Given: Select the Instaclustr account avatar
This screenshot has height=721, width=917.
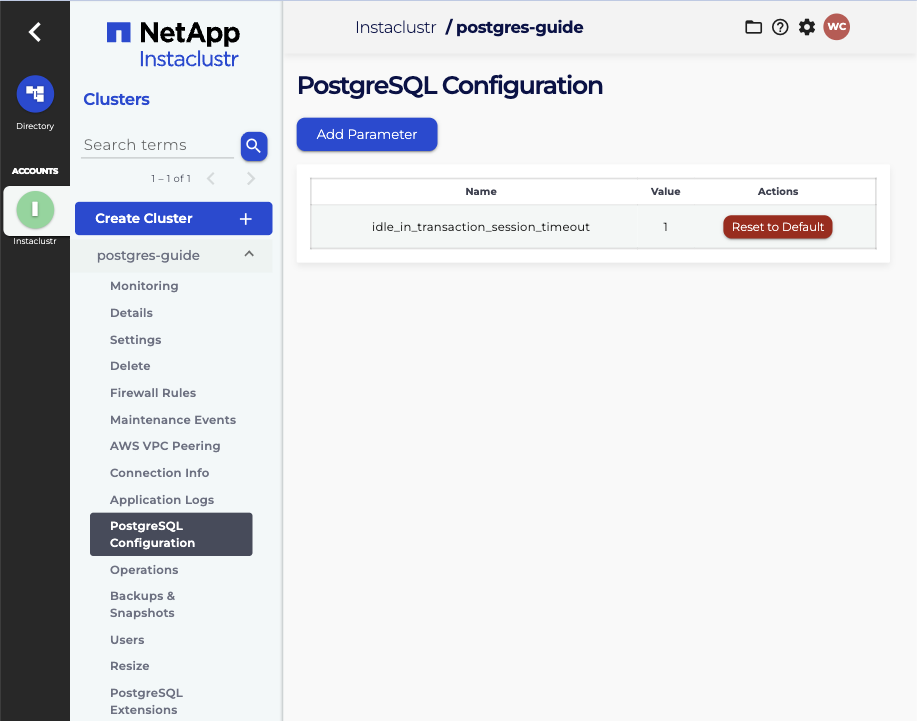Looking at the screenshot, I should 35,210.
